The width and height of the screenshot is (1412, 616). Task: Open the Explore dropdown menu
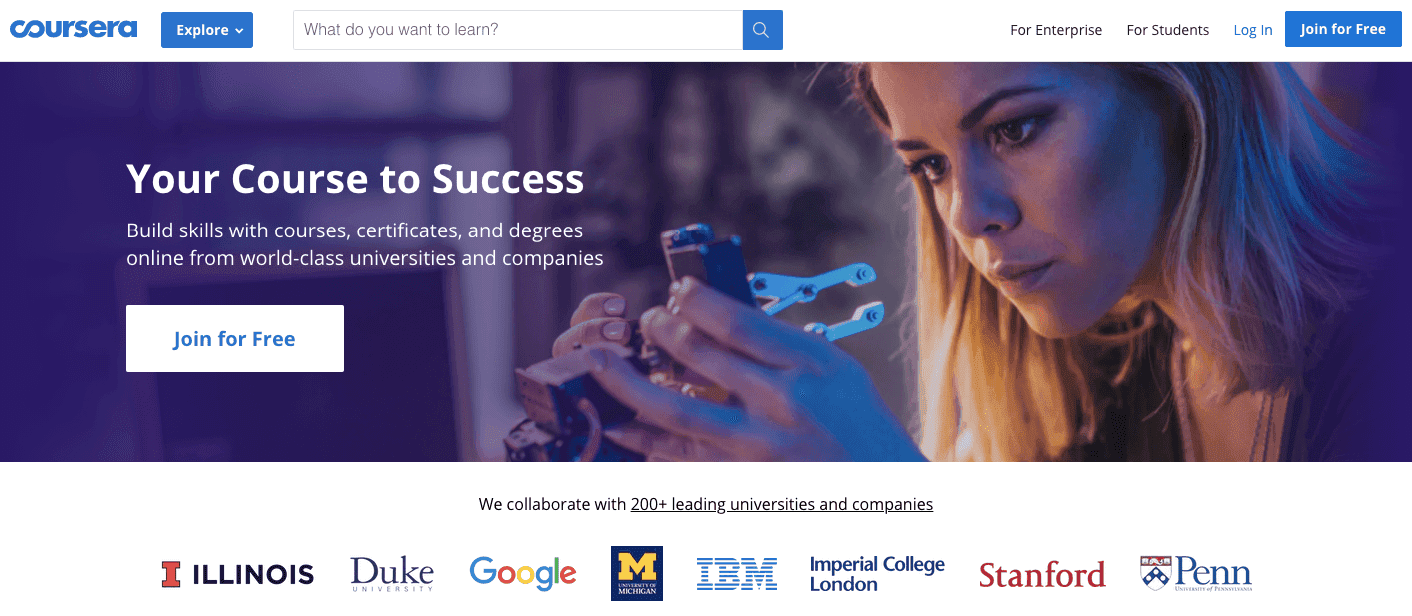pos(207,30)
